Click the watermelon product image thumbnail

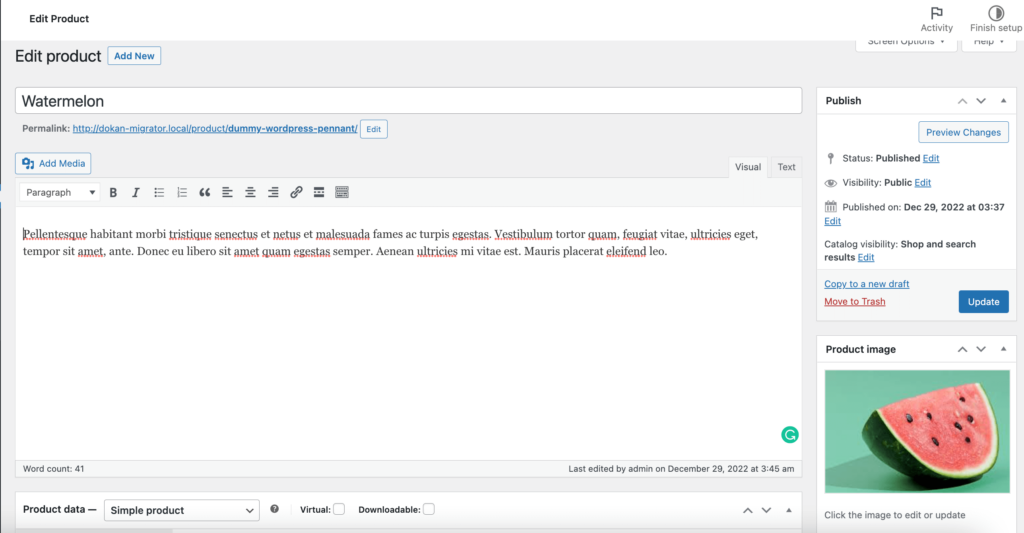point(917,431)
